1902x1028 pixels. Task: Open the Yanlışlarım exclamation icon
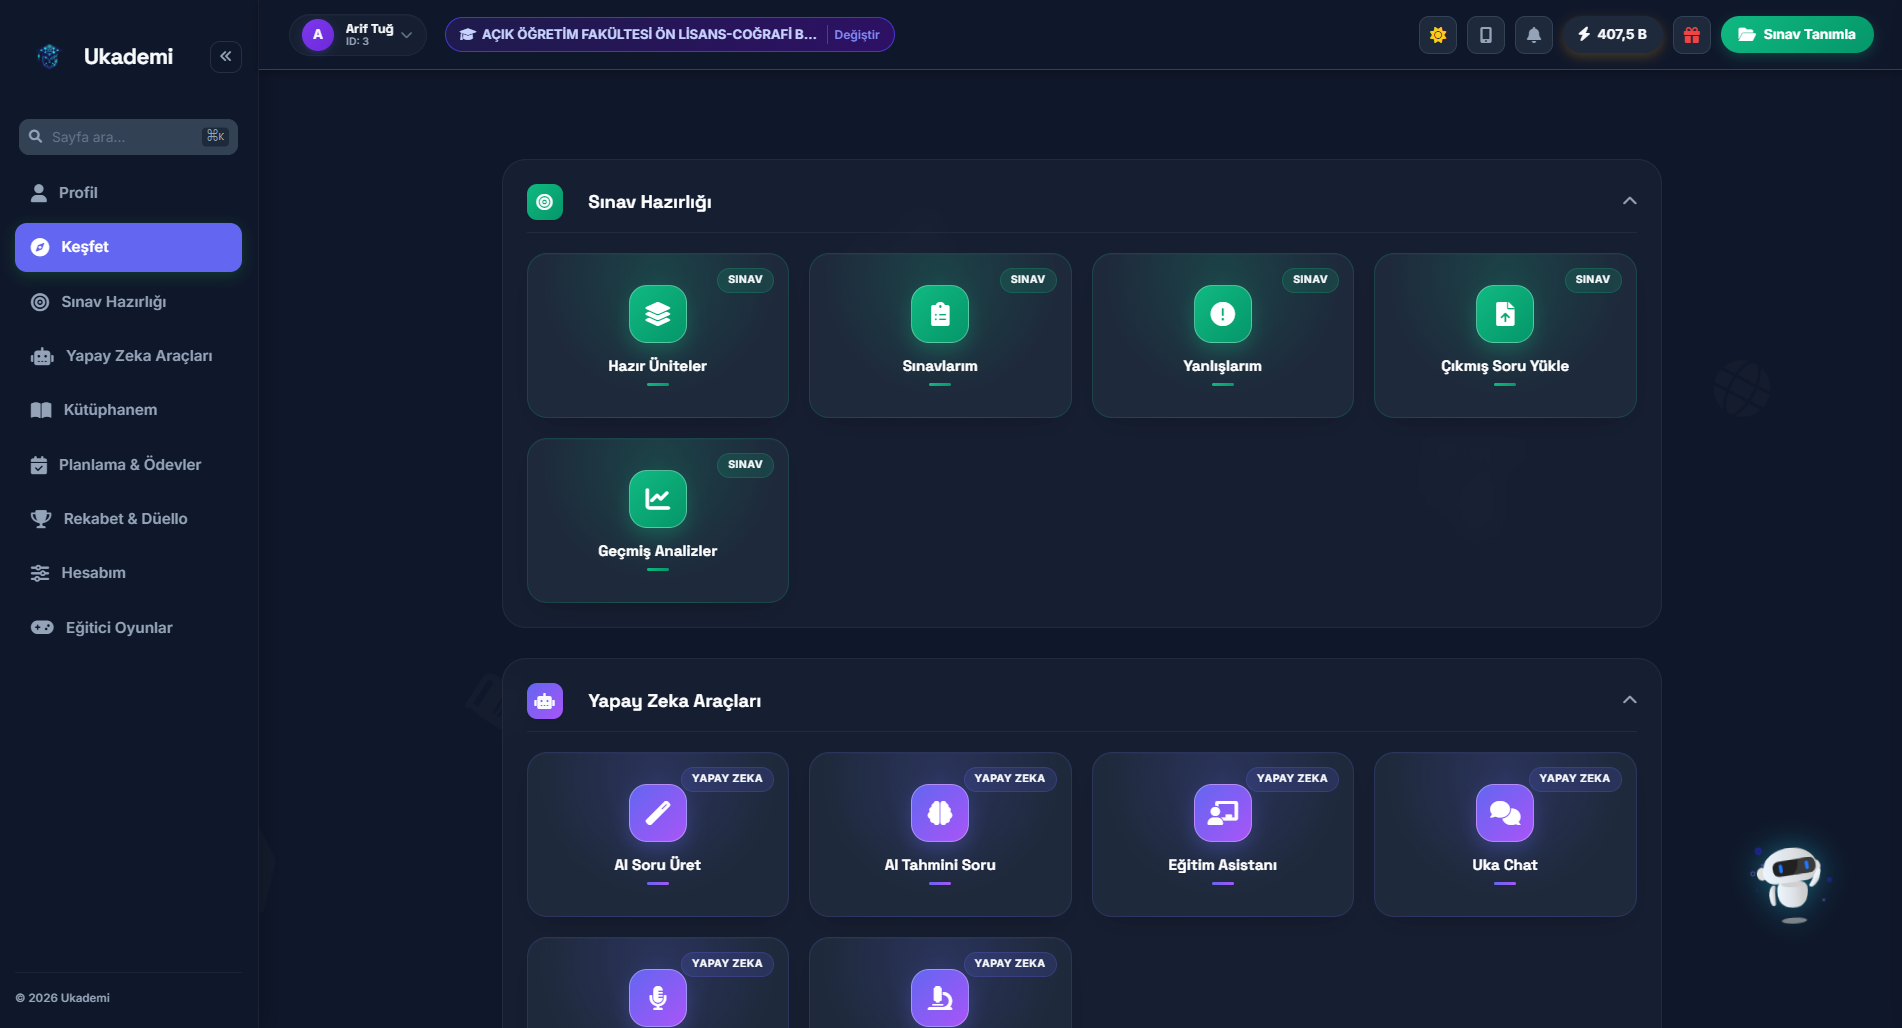(x=1222, y=314)
